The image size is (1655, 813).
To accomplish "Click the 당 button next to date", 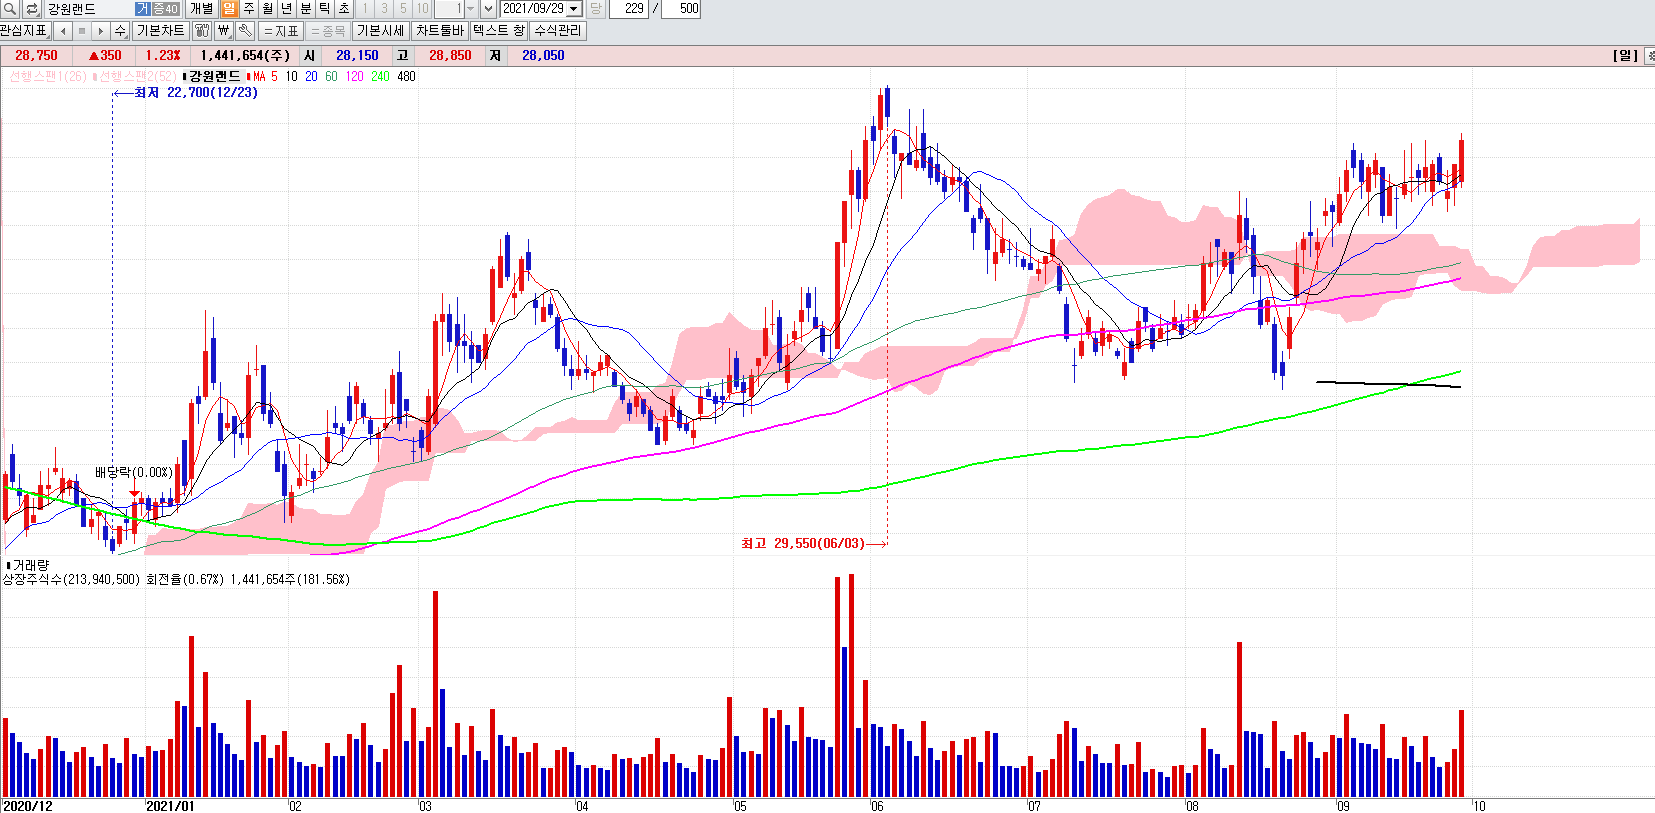I will pos(595,9).
